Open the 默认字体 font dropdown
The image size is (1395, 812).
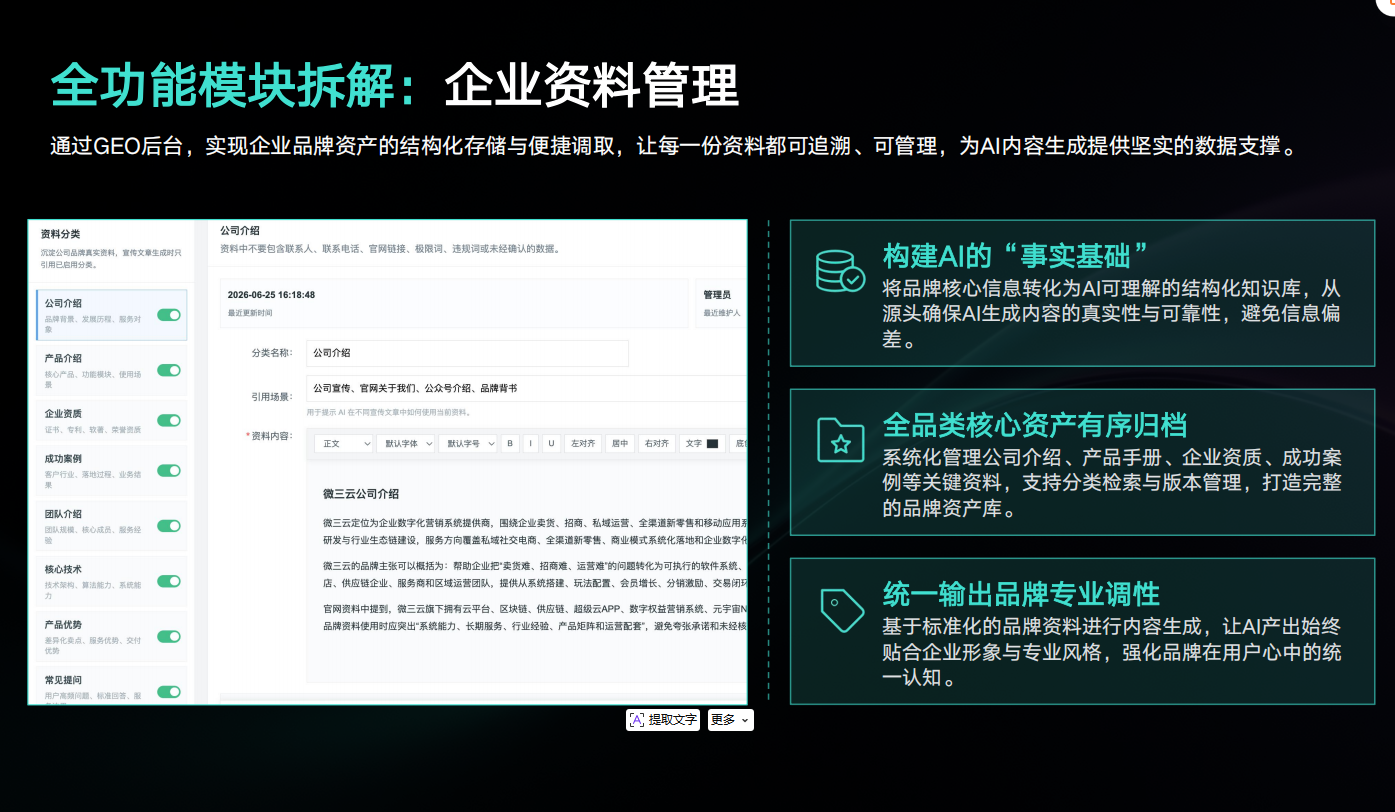405,443
